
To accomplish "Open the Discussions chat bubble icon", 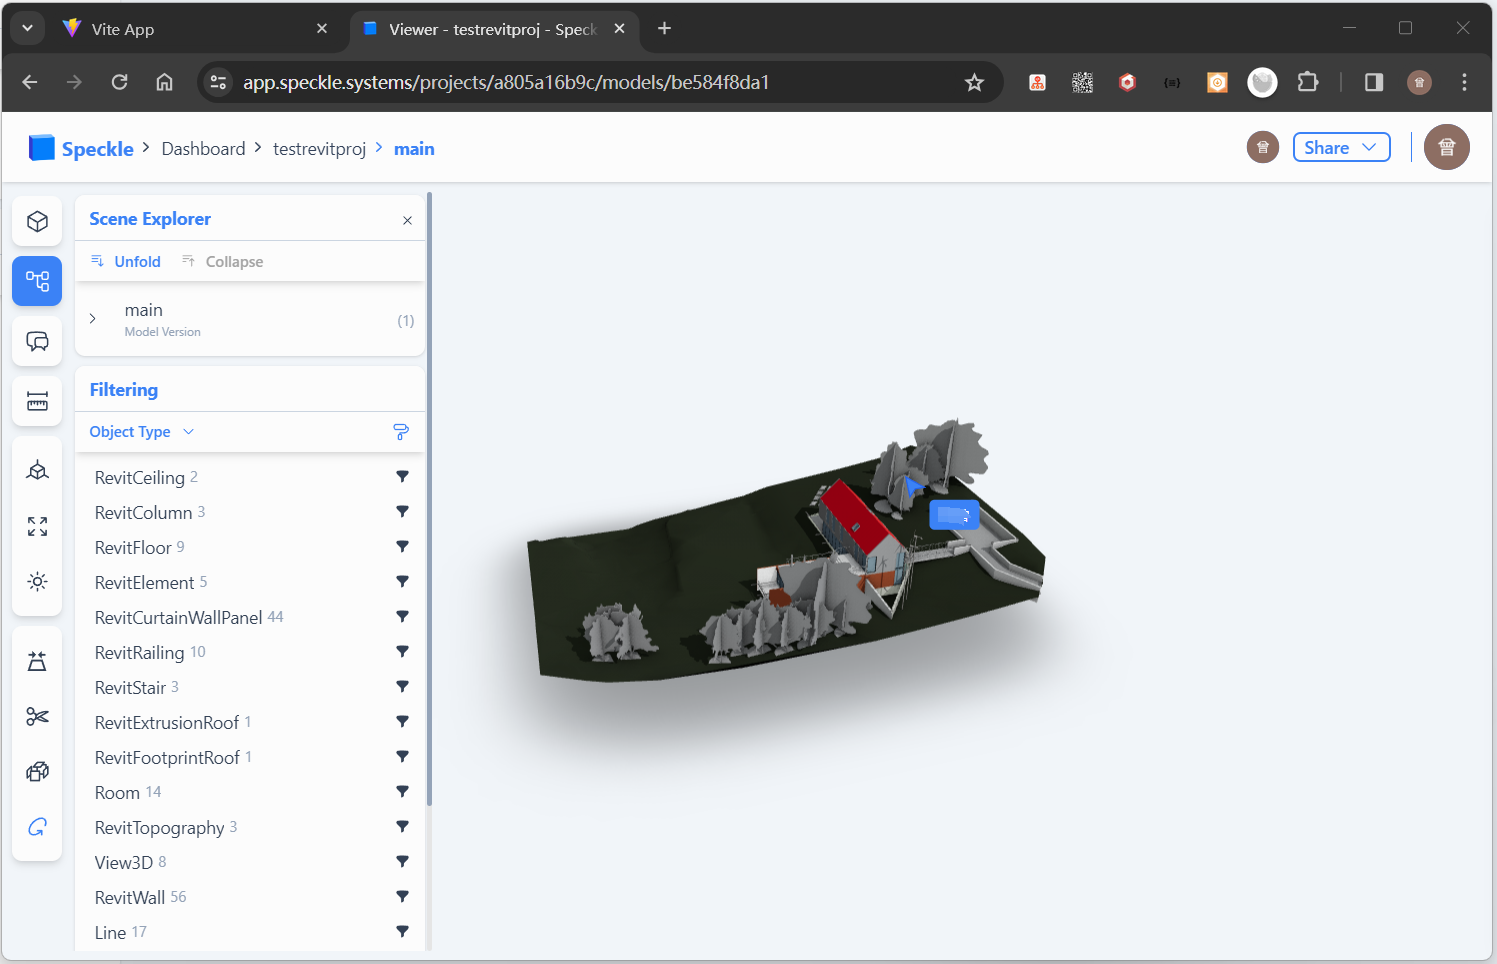I will [37, 341].
